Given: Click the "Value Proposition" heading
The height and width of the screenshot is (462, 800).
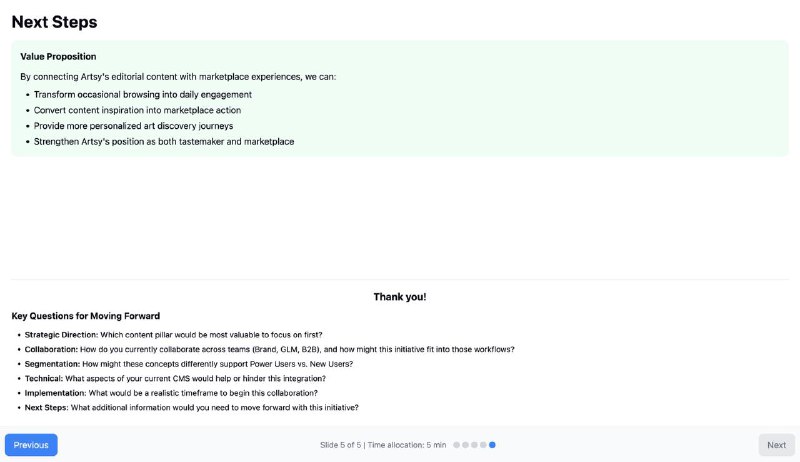Looking at the screenshot, I should tap(58, 57).
